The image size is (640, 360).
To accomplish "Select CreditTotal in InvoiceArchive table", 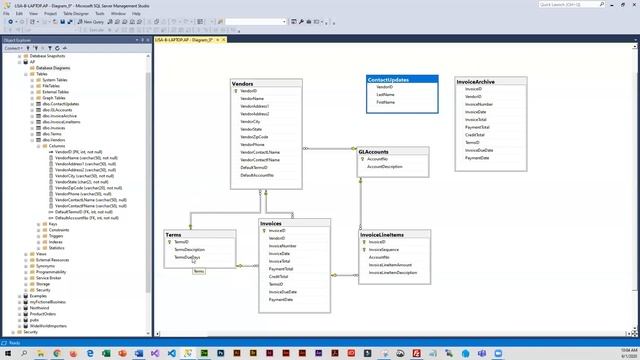I will (x=475, y=135).
